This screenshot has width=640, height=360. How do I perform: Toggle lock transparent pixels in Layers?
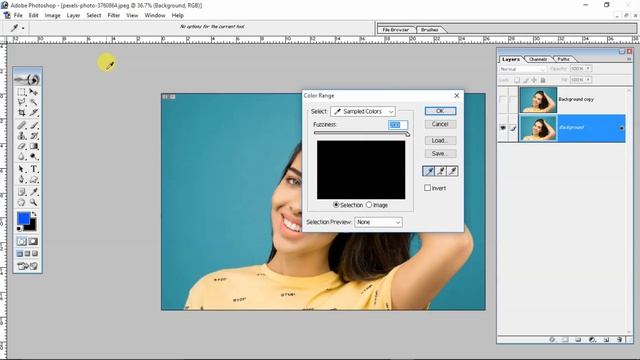(517, 80)
